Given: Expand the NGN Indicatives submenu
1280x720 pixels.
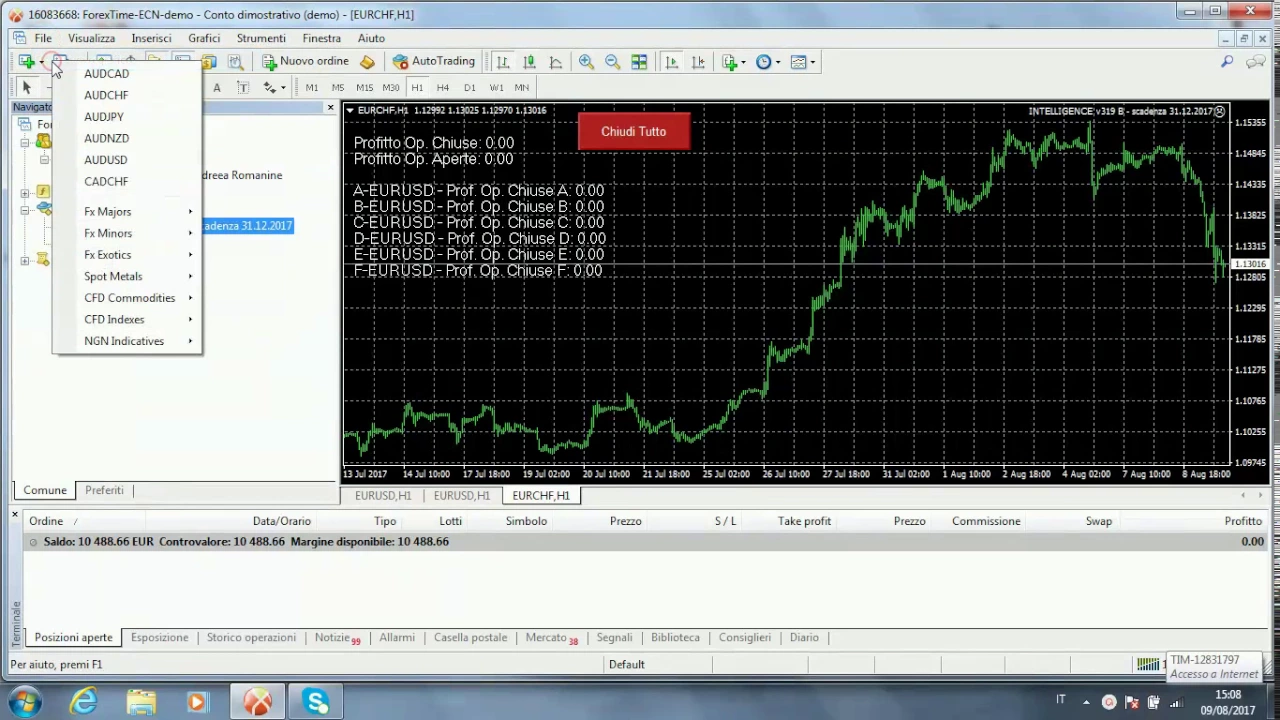Looking at the screenshot, I should coord(127,341).
